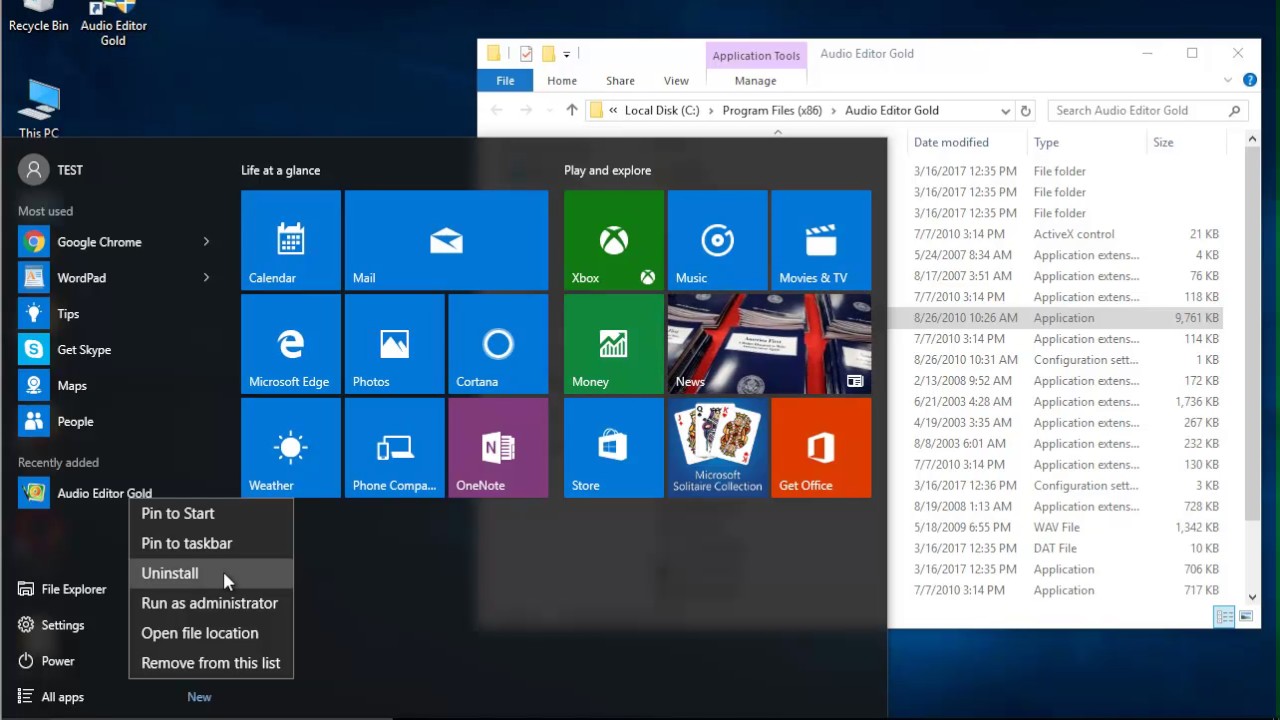Go up one folder level in Explorer
This screenshot has height=720, width=1280.
(571, 111)
